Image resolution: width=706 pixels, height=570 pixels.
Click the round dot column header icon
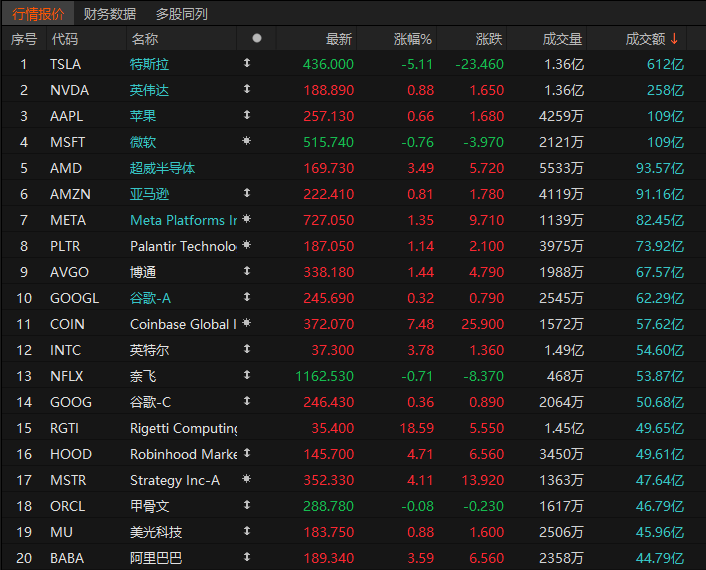257,38
